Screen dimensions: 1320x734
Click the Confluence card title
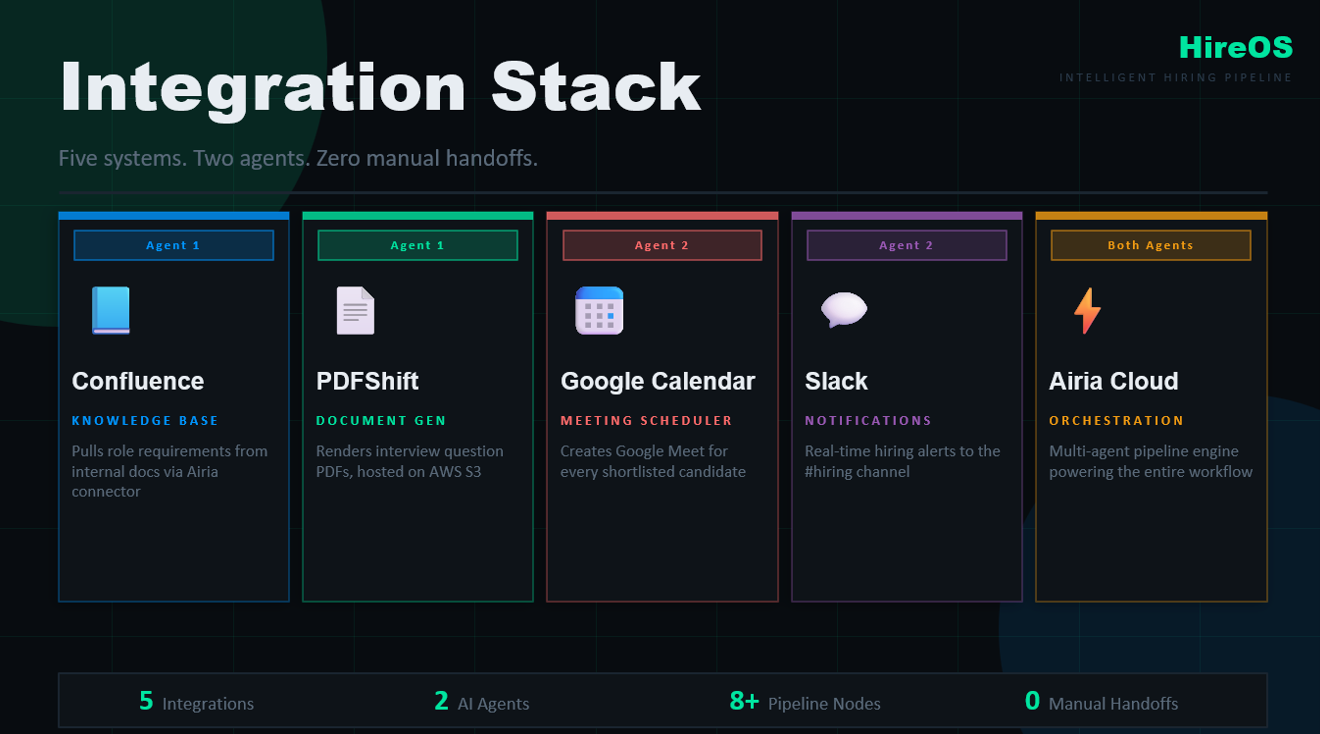point(138,381)
